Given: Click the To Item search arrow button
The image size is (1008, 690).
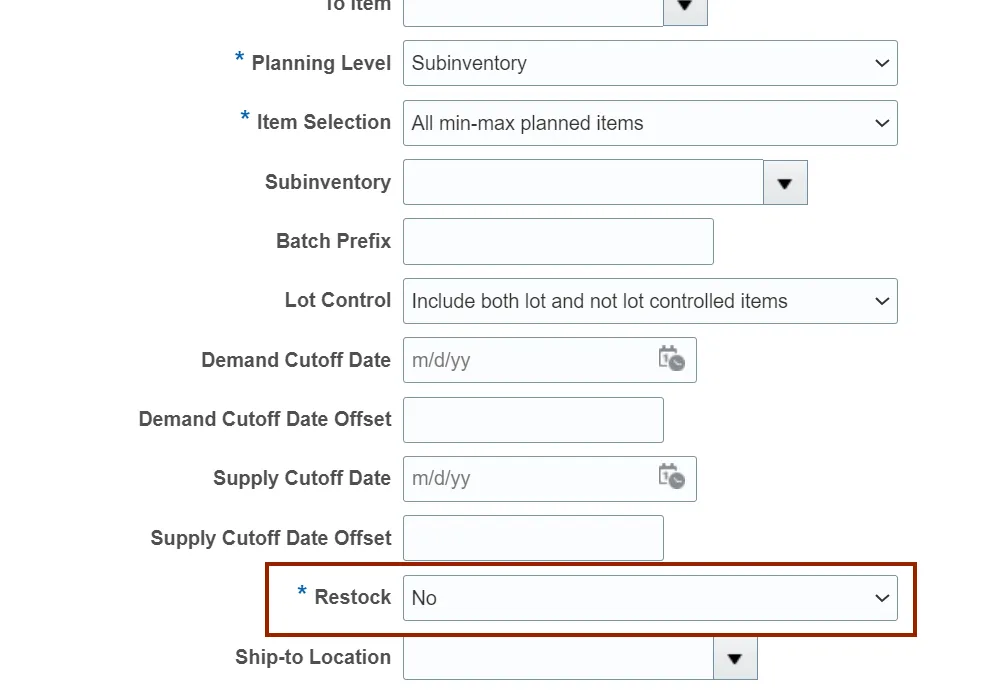Looking at the screenshot, I should (x=685, y=8).
